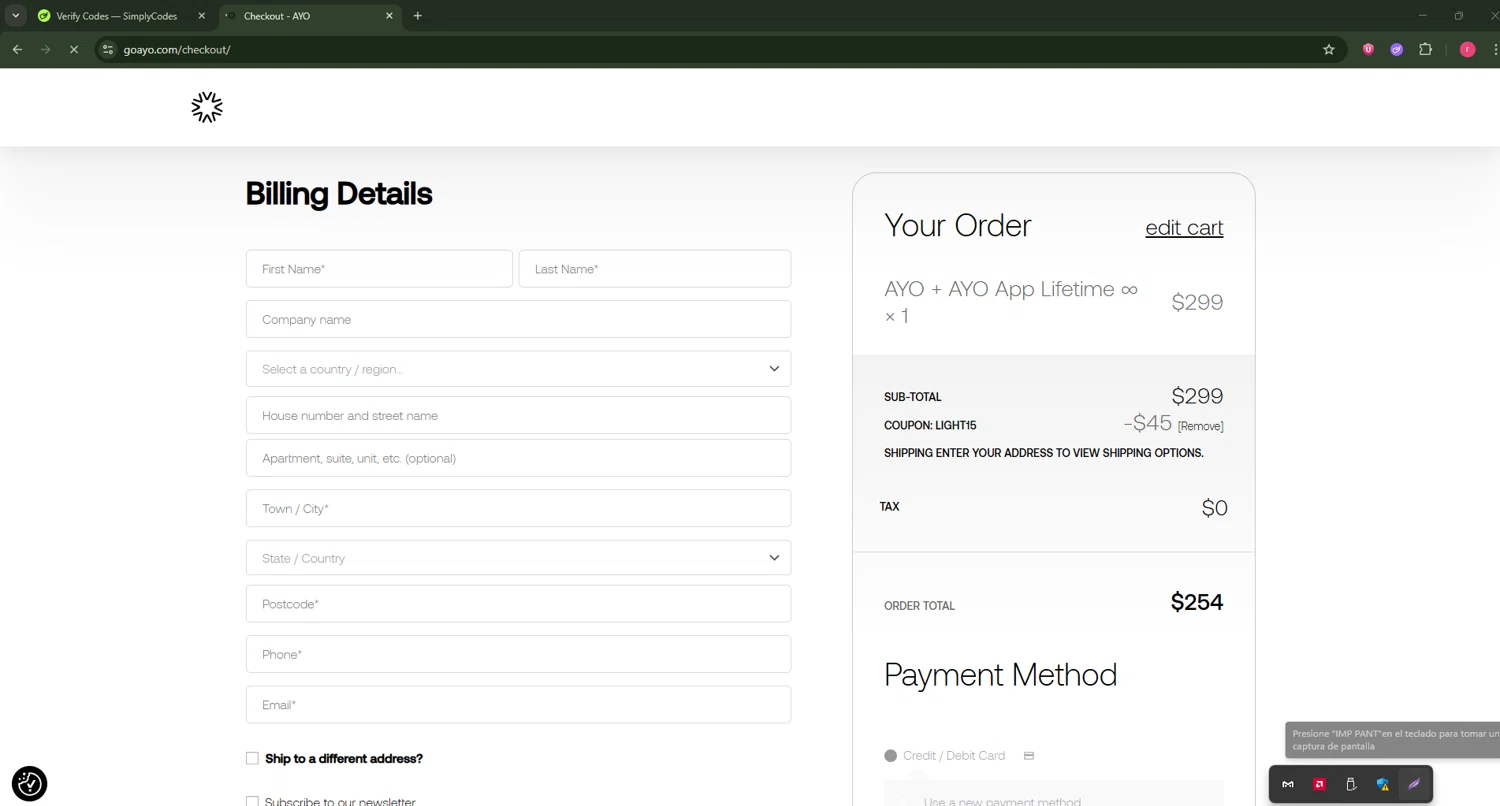Click the card icon beside Credit / Debit Card
1500x806 pixels.
pos(1029,756)
